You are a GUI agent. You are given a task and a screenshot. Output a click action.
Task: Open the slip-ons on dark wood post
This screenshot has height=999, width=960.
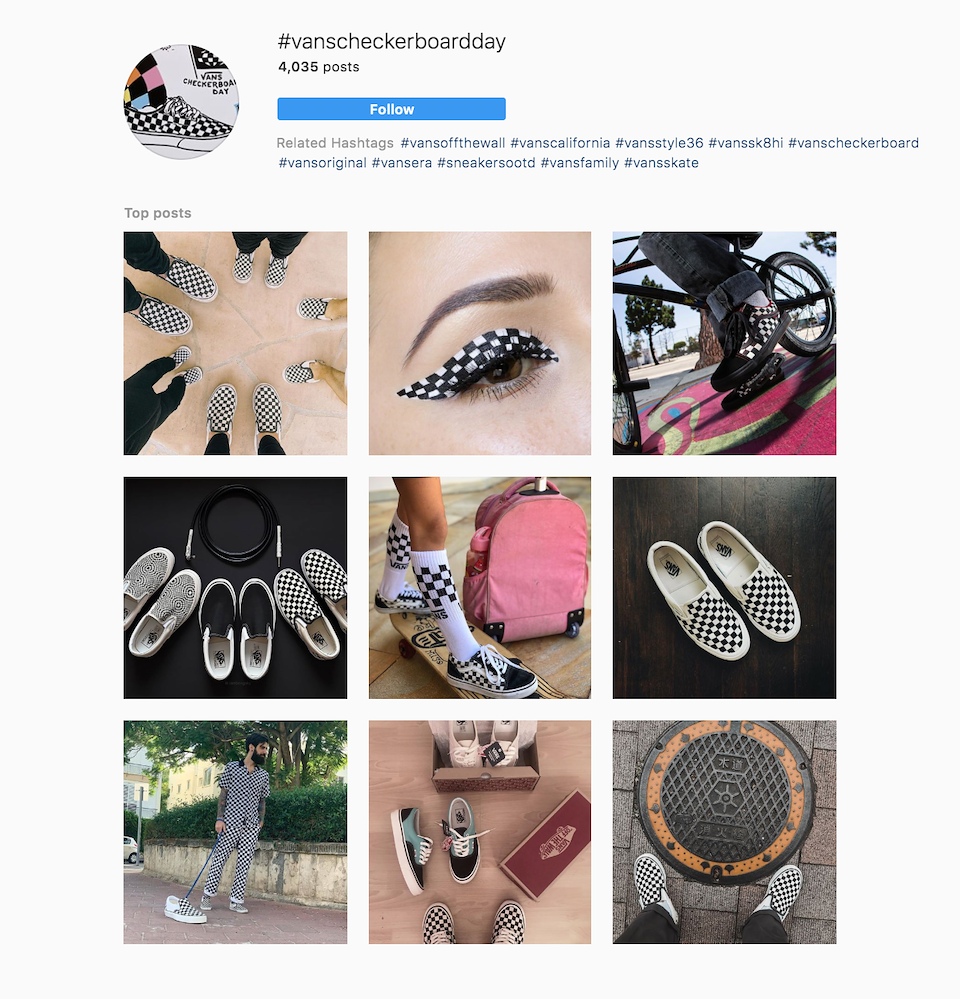point(724,587)
